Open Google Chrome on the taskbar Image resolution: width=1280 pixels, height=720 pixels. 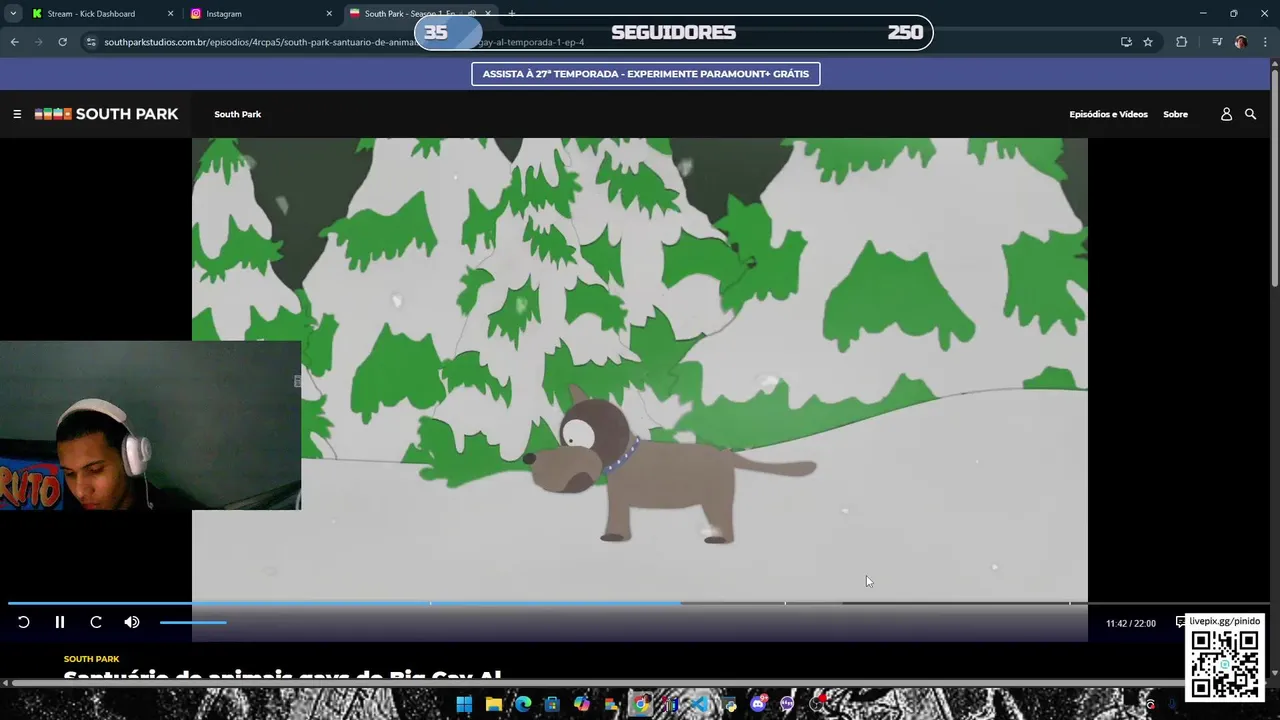click(641, 704)
